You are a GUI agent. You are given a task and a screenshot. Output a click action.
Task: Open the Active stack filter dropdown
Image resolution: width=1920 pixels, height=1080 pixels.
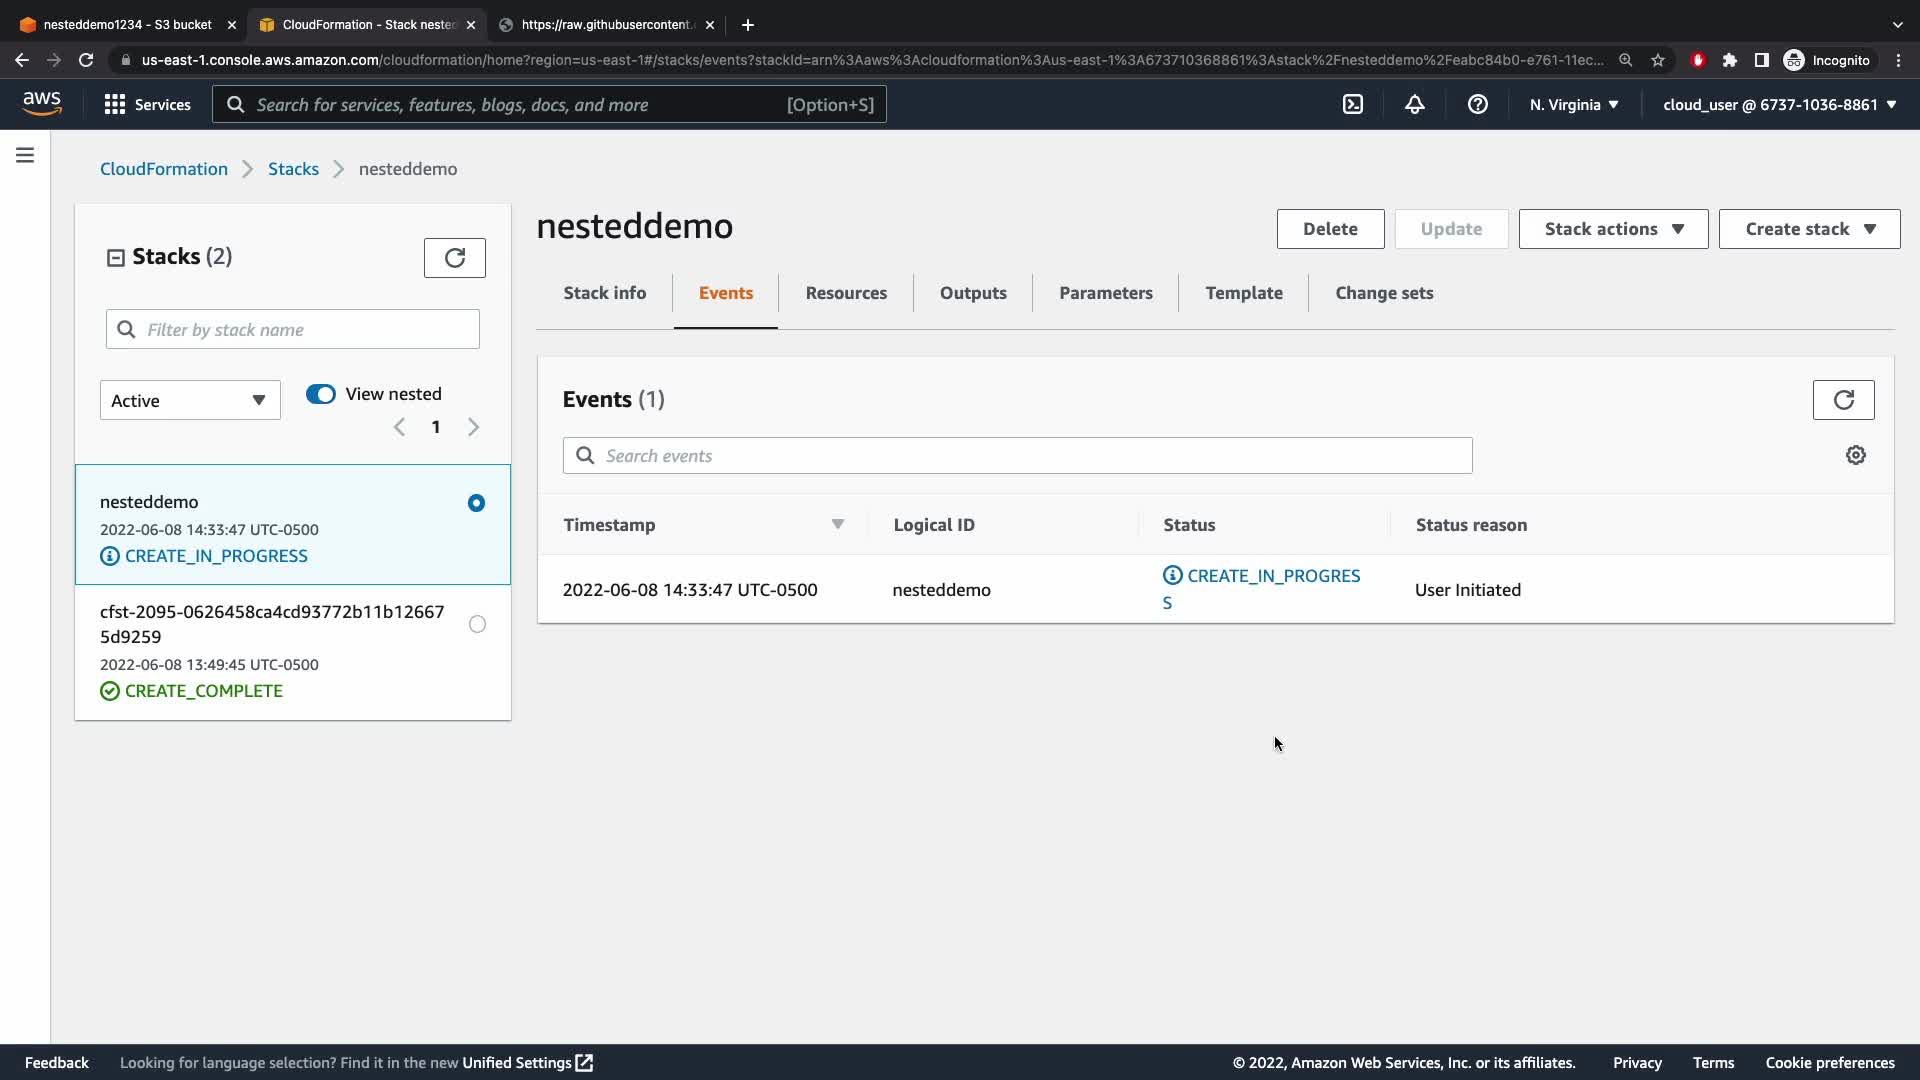(x=190, y=400)
